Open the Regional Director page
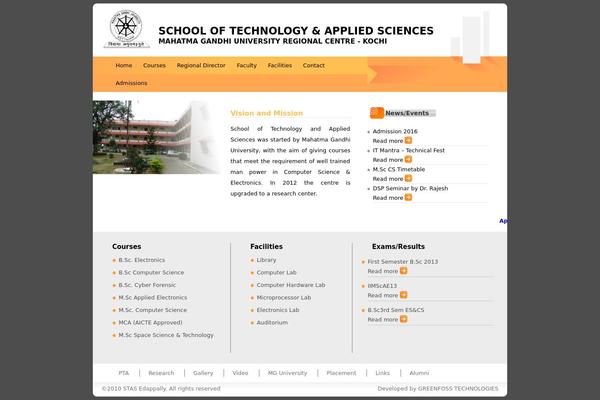Viewport: 600px width, 400px height. [201, 65]
